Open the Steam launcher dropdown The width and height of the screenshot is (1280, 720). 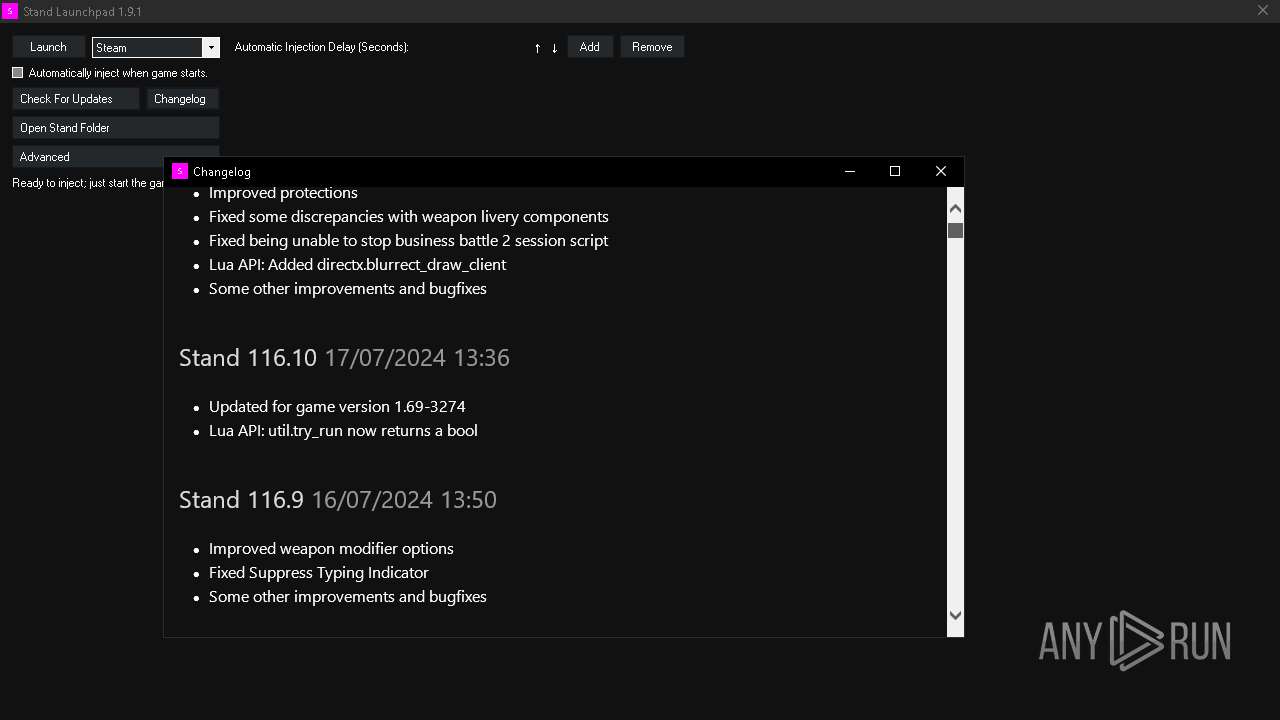[x=210, y=47]
